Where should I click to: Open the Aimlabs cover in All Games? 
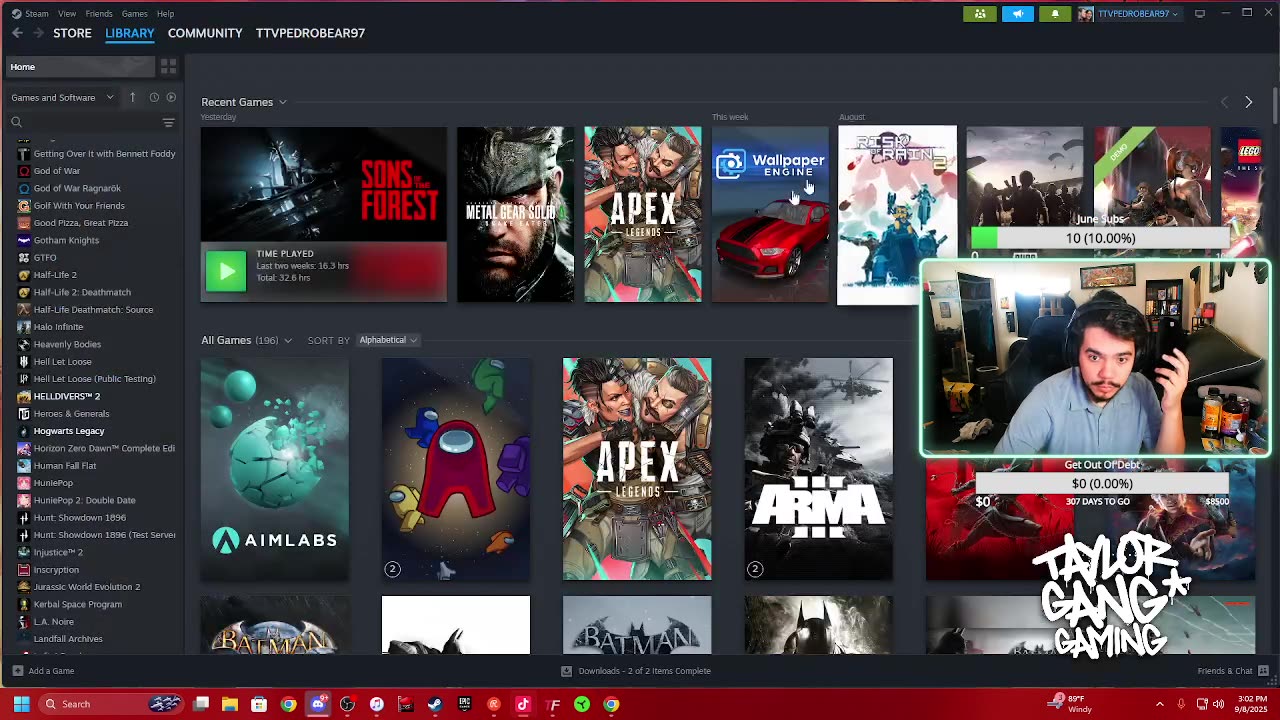coord(275,469)
